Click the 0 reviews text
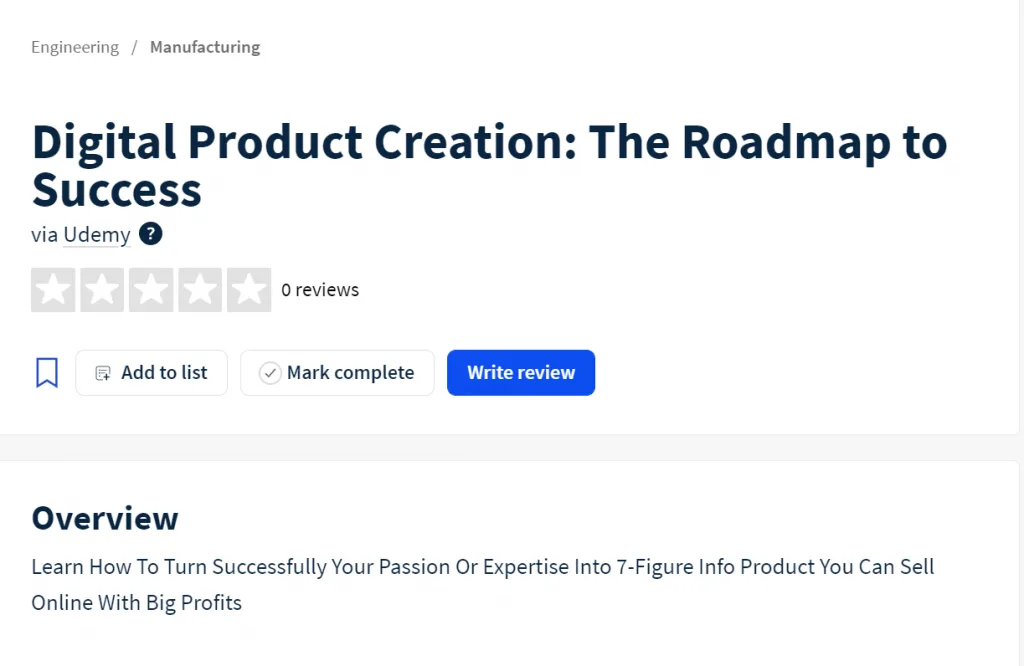 tap(320, 289)
